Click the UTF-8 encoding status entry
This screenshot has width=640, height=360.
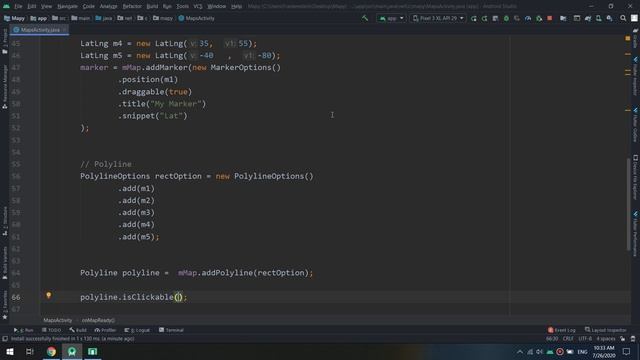(585, 339)
